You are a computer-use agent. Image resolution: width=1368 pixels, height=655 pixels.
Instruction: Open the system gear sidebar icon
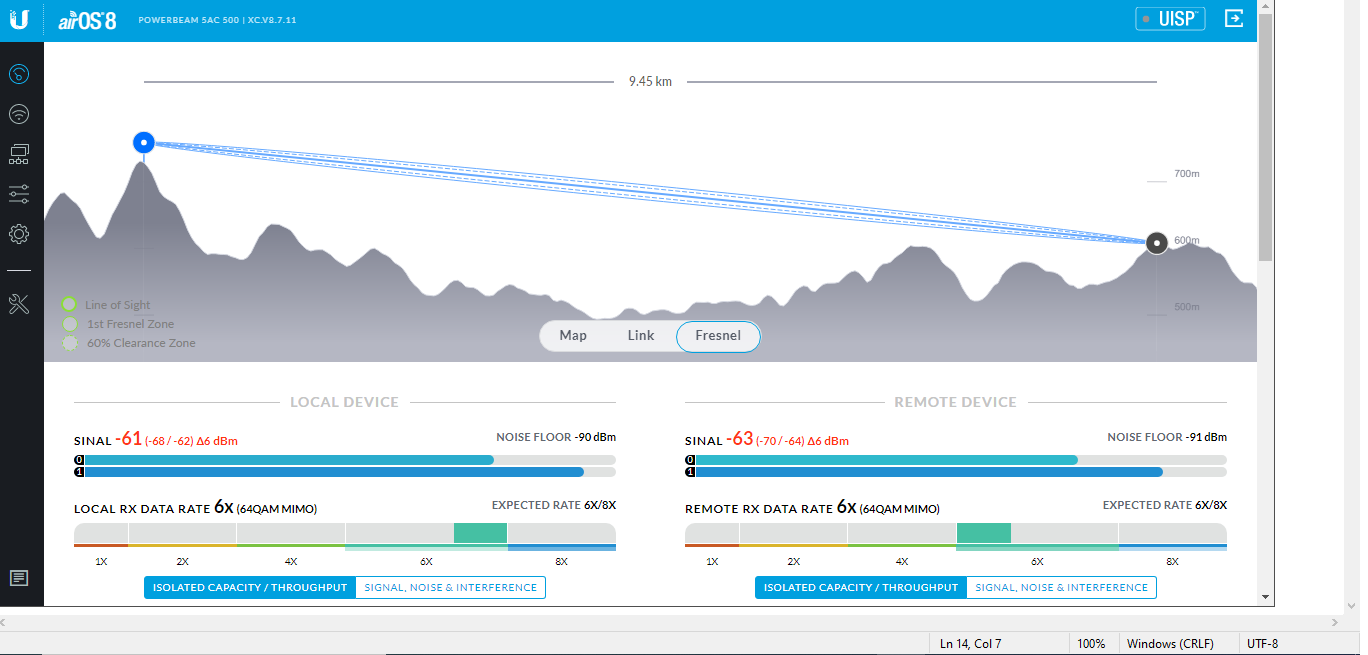19,234
